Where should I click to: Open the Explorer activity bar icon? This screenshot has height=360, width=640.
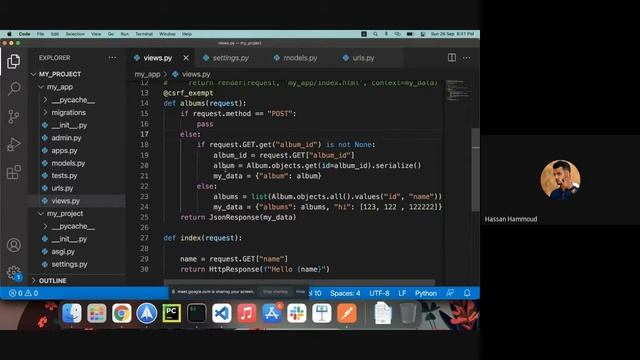[x=13, y=62]
